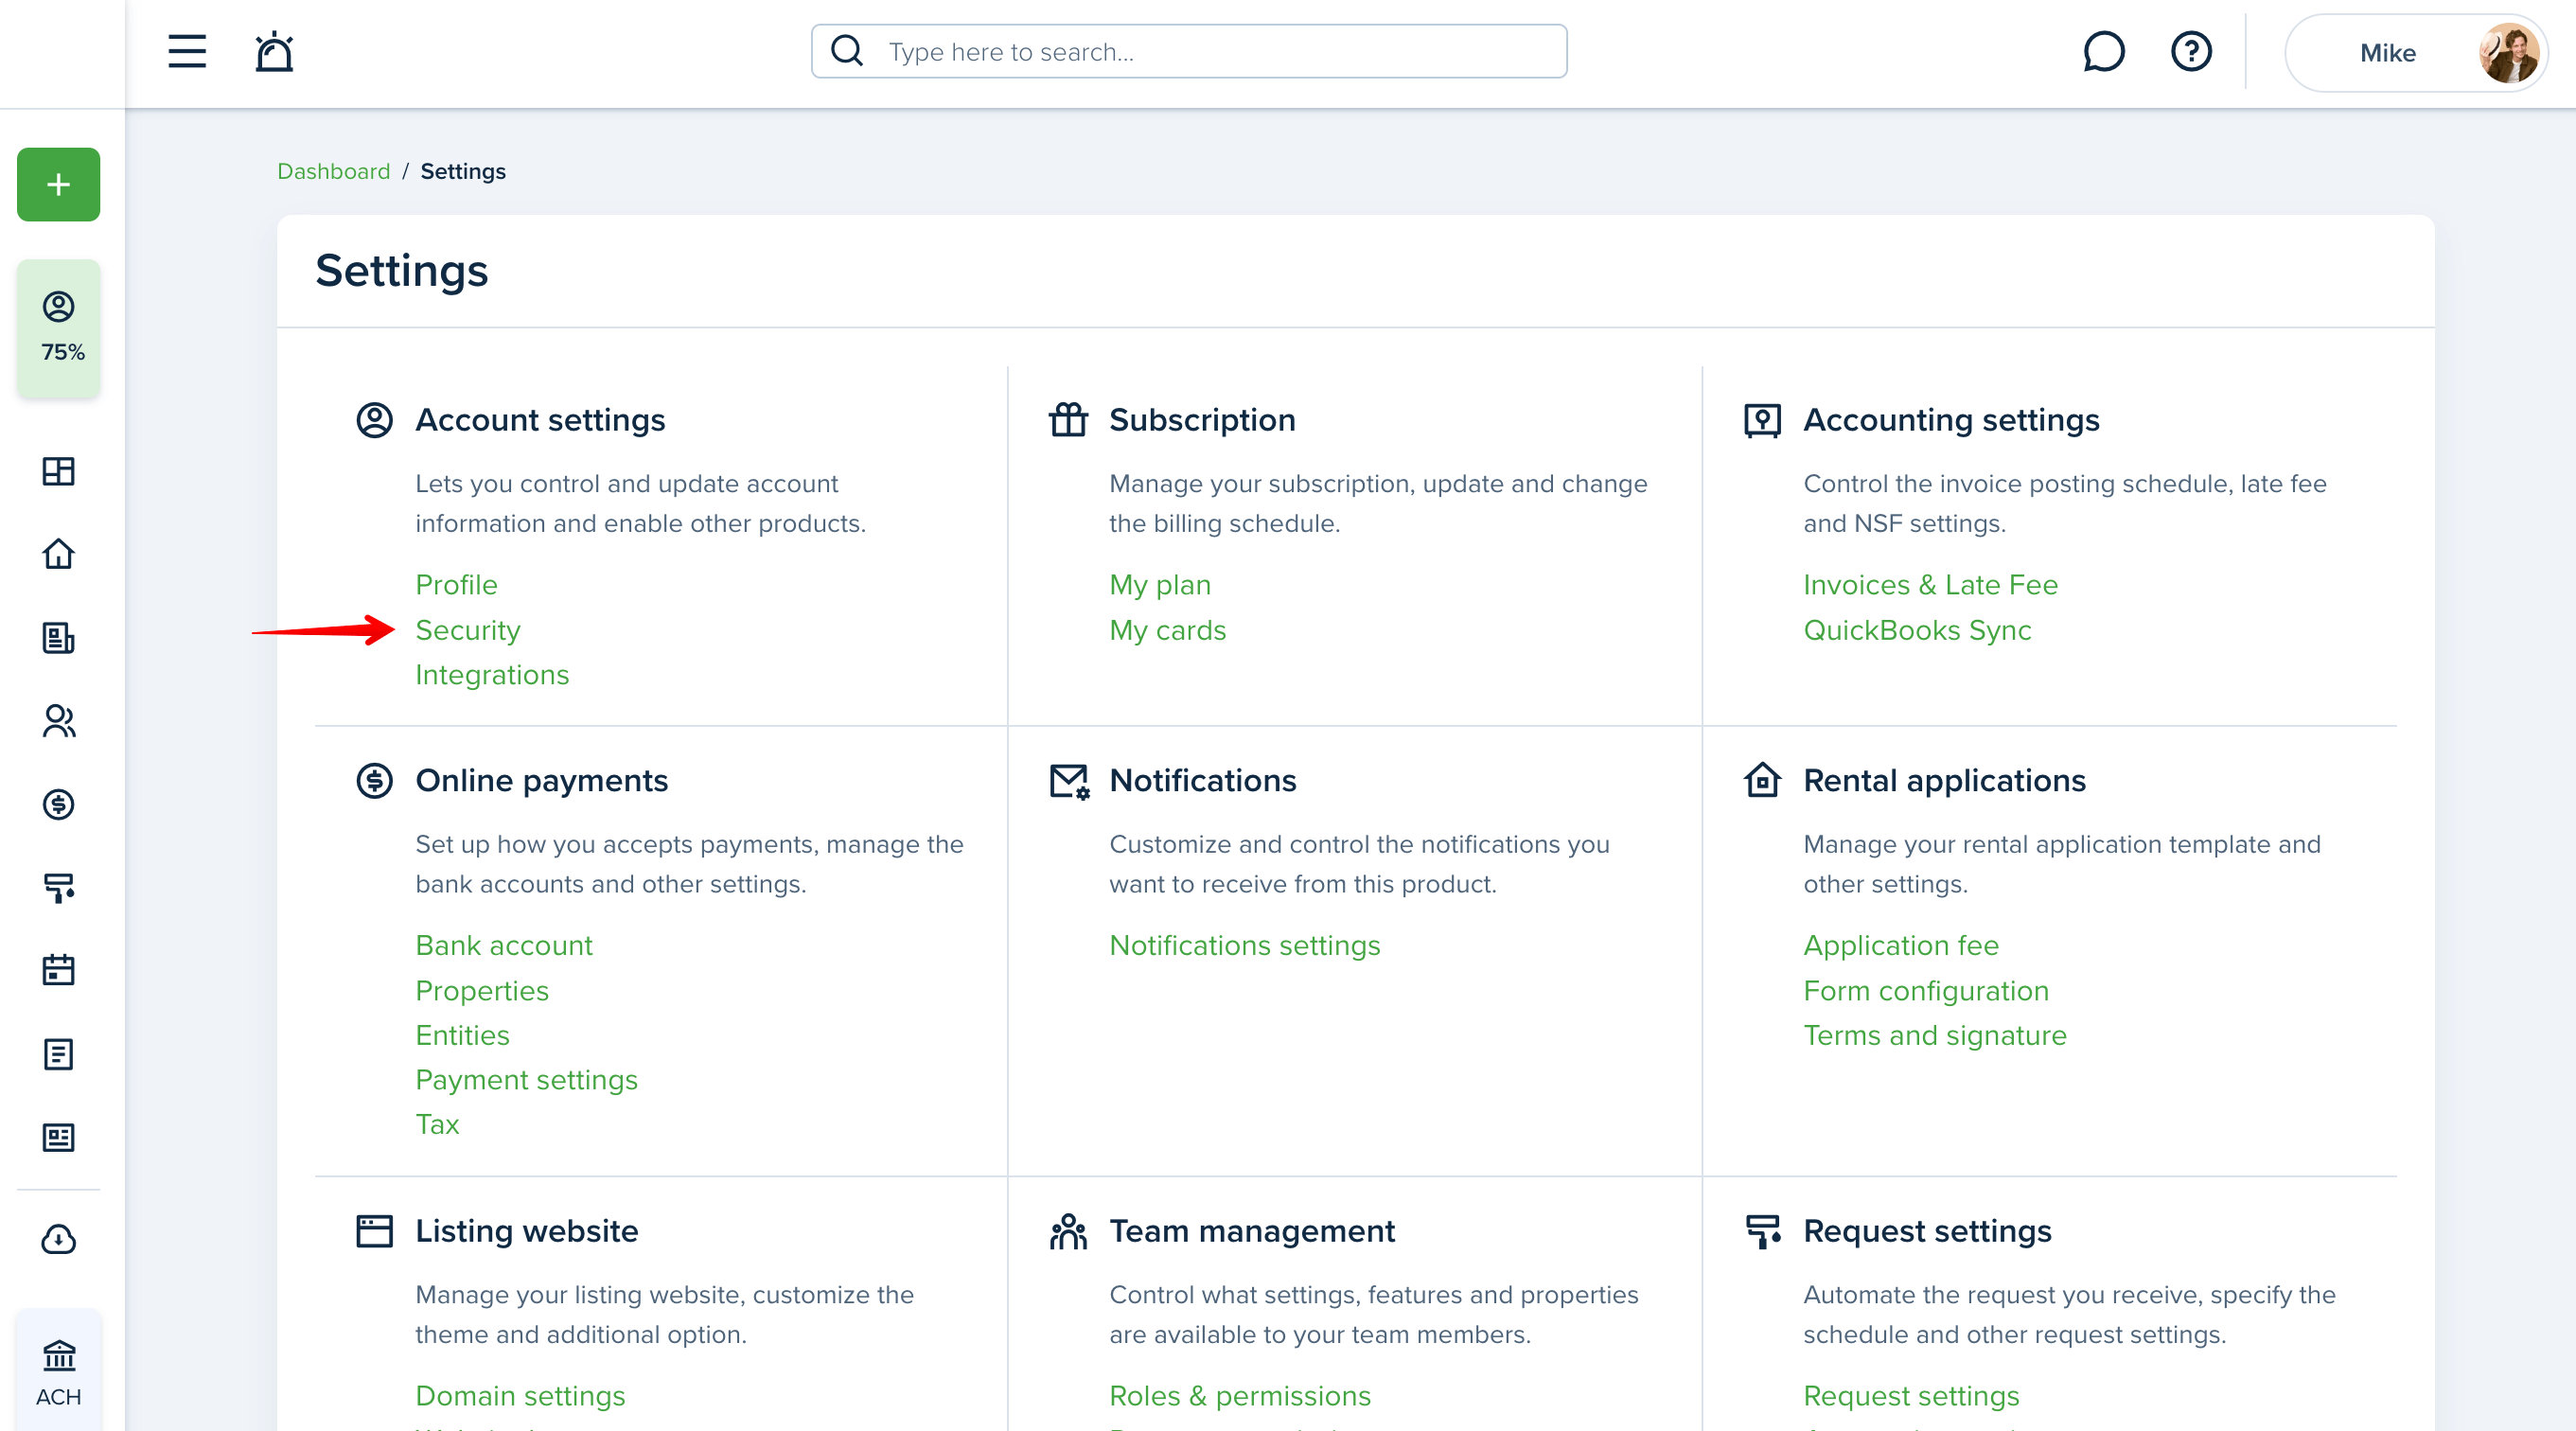The height and width of the screenshot is (1431, 2576).
Task: Click the green plus create button
Action: [x=59, y=184]
